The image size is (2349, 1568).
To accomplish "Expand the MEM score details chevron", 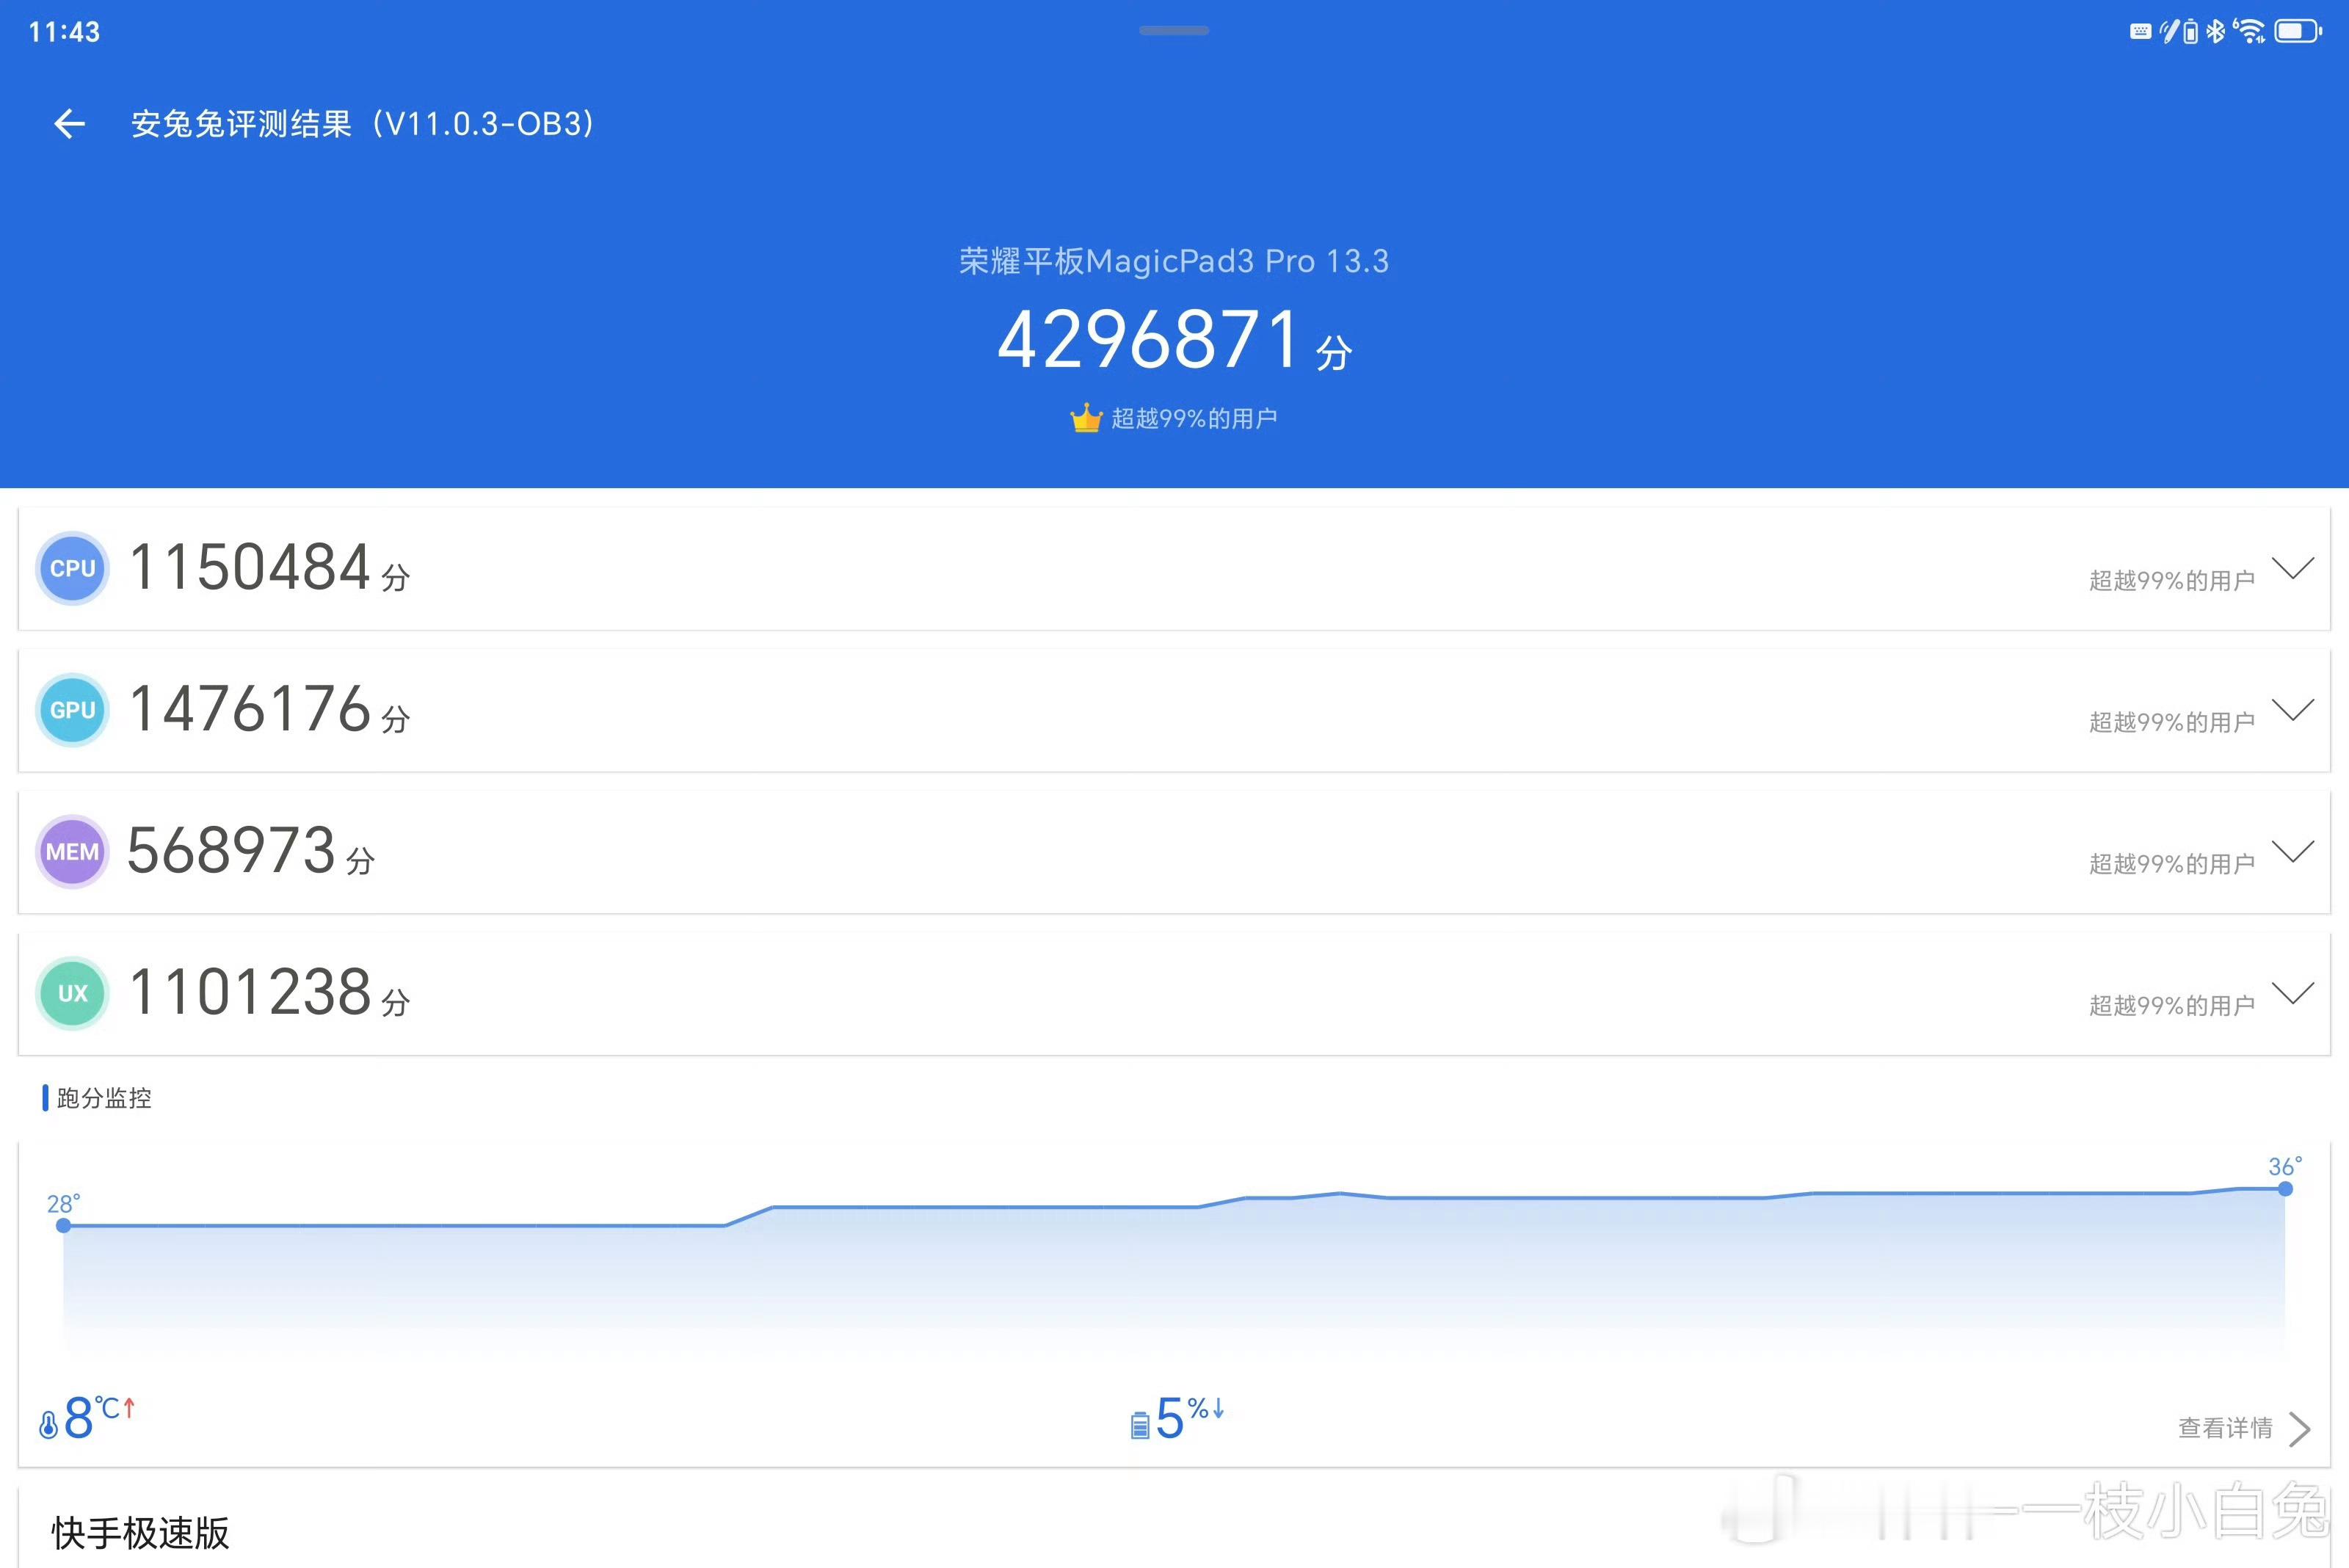I will pyautogui.click(x=2293, y=852).
